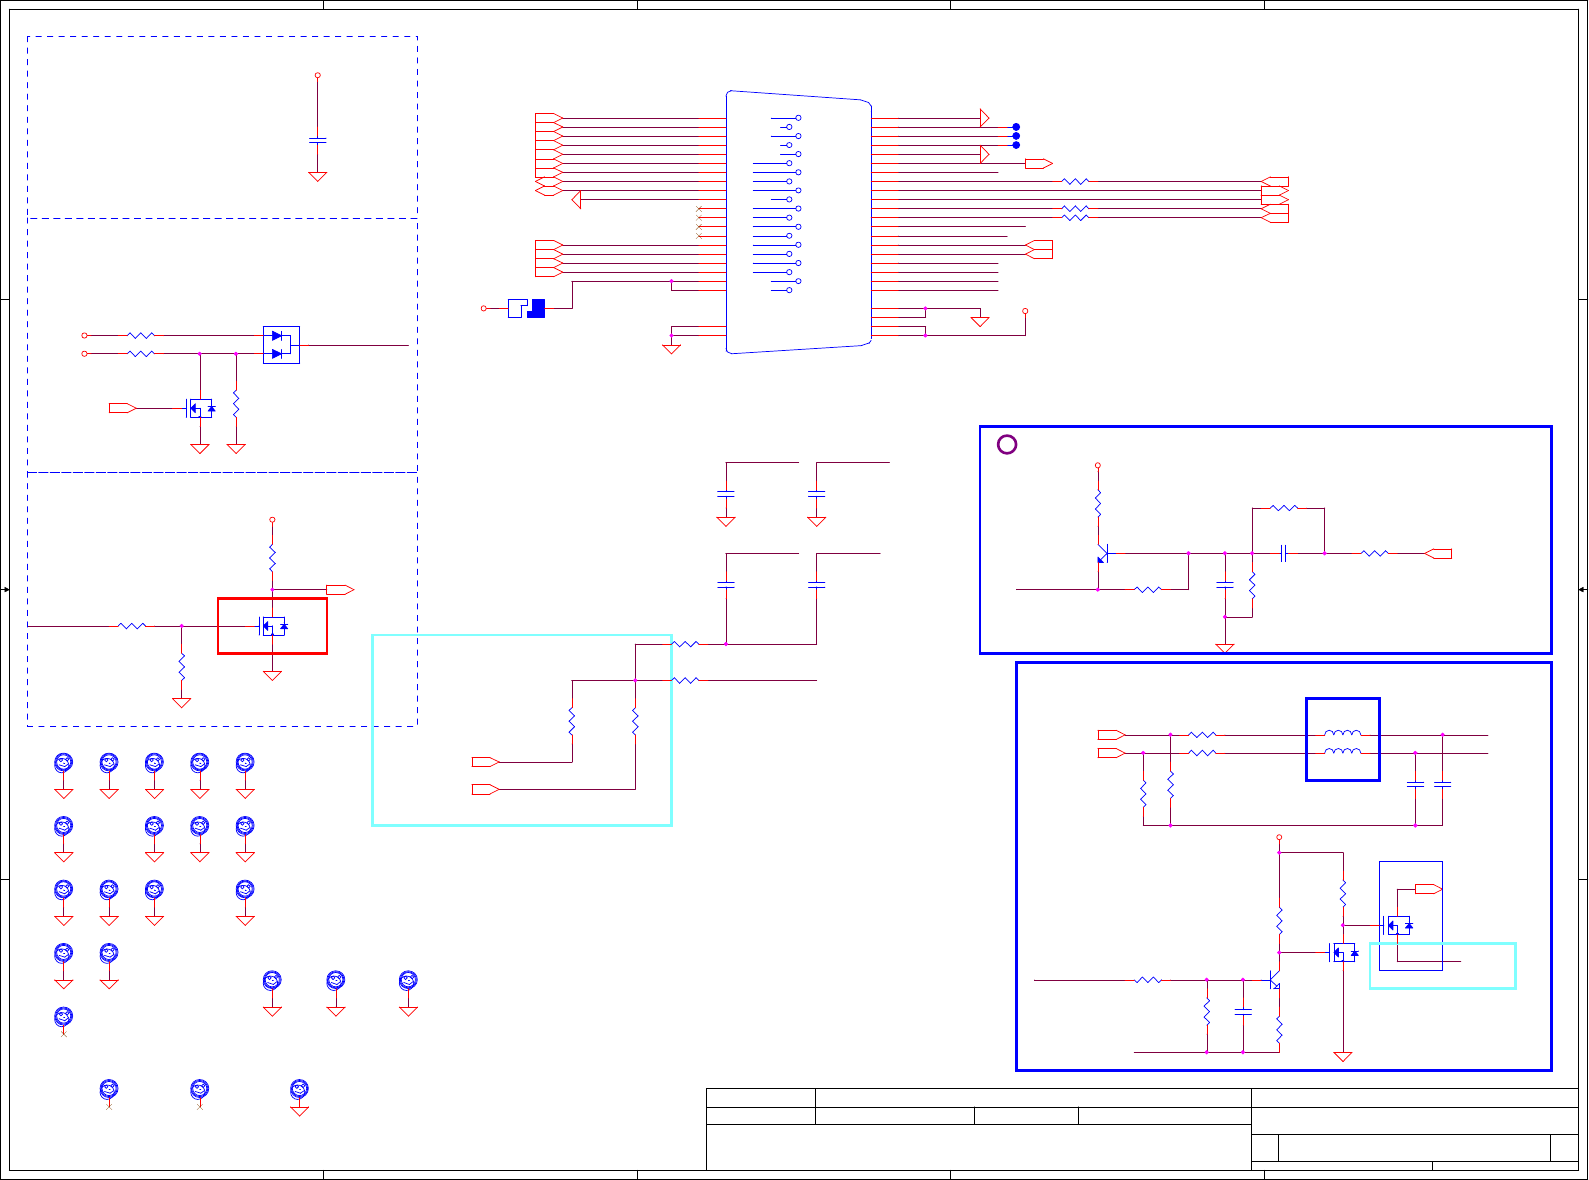Select the lower port inside the large cyan box
Image resolution: width=1589 pixels, height=1180 pixels.
click(486, 789)
